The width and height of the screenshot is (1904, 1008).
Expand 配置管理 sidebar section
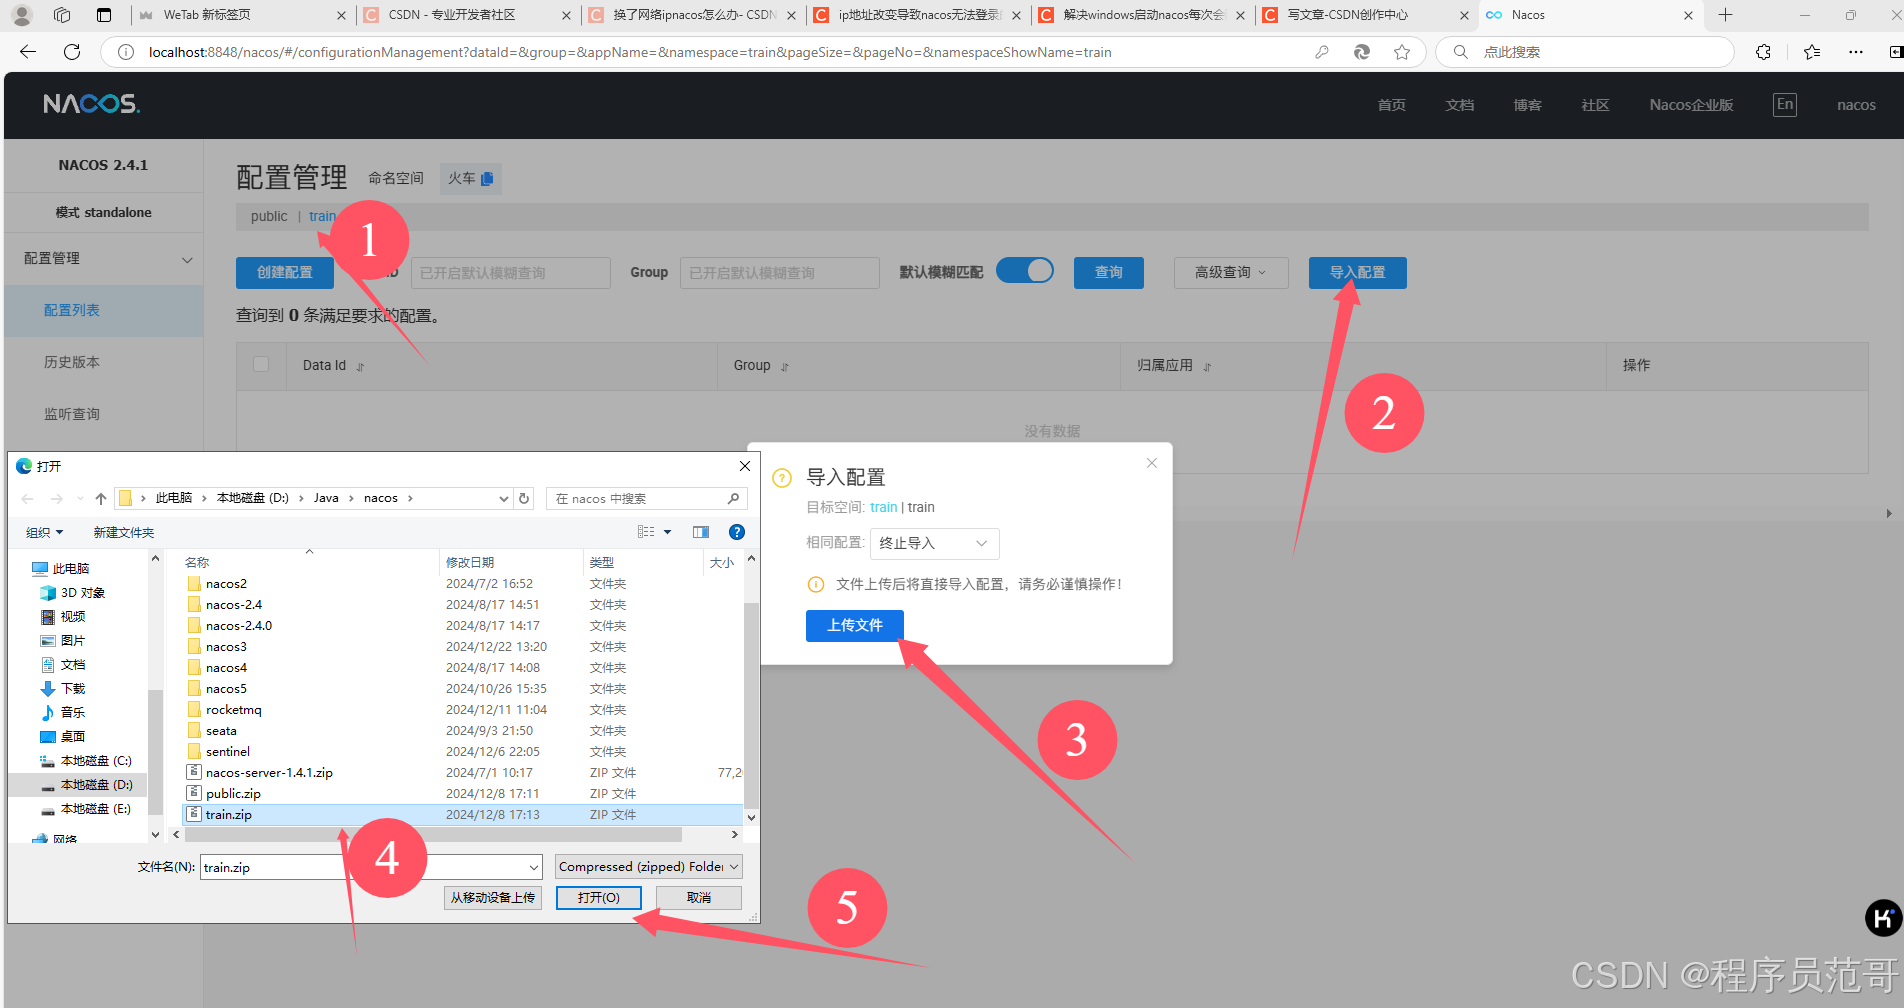coord(103,259)
